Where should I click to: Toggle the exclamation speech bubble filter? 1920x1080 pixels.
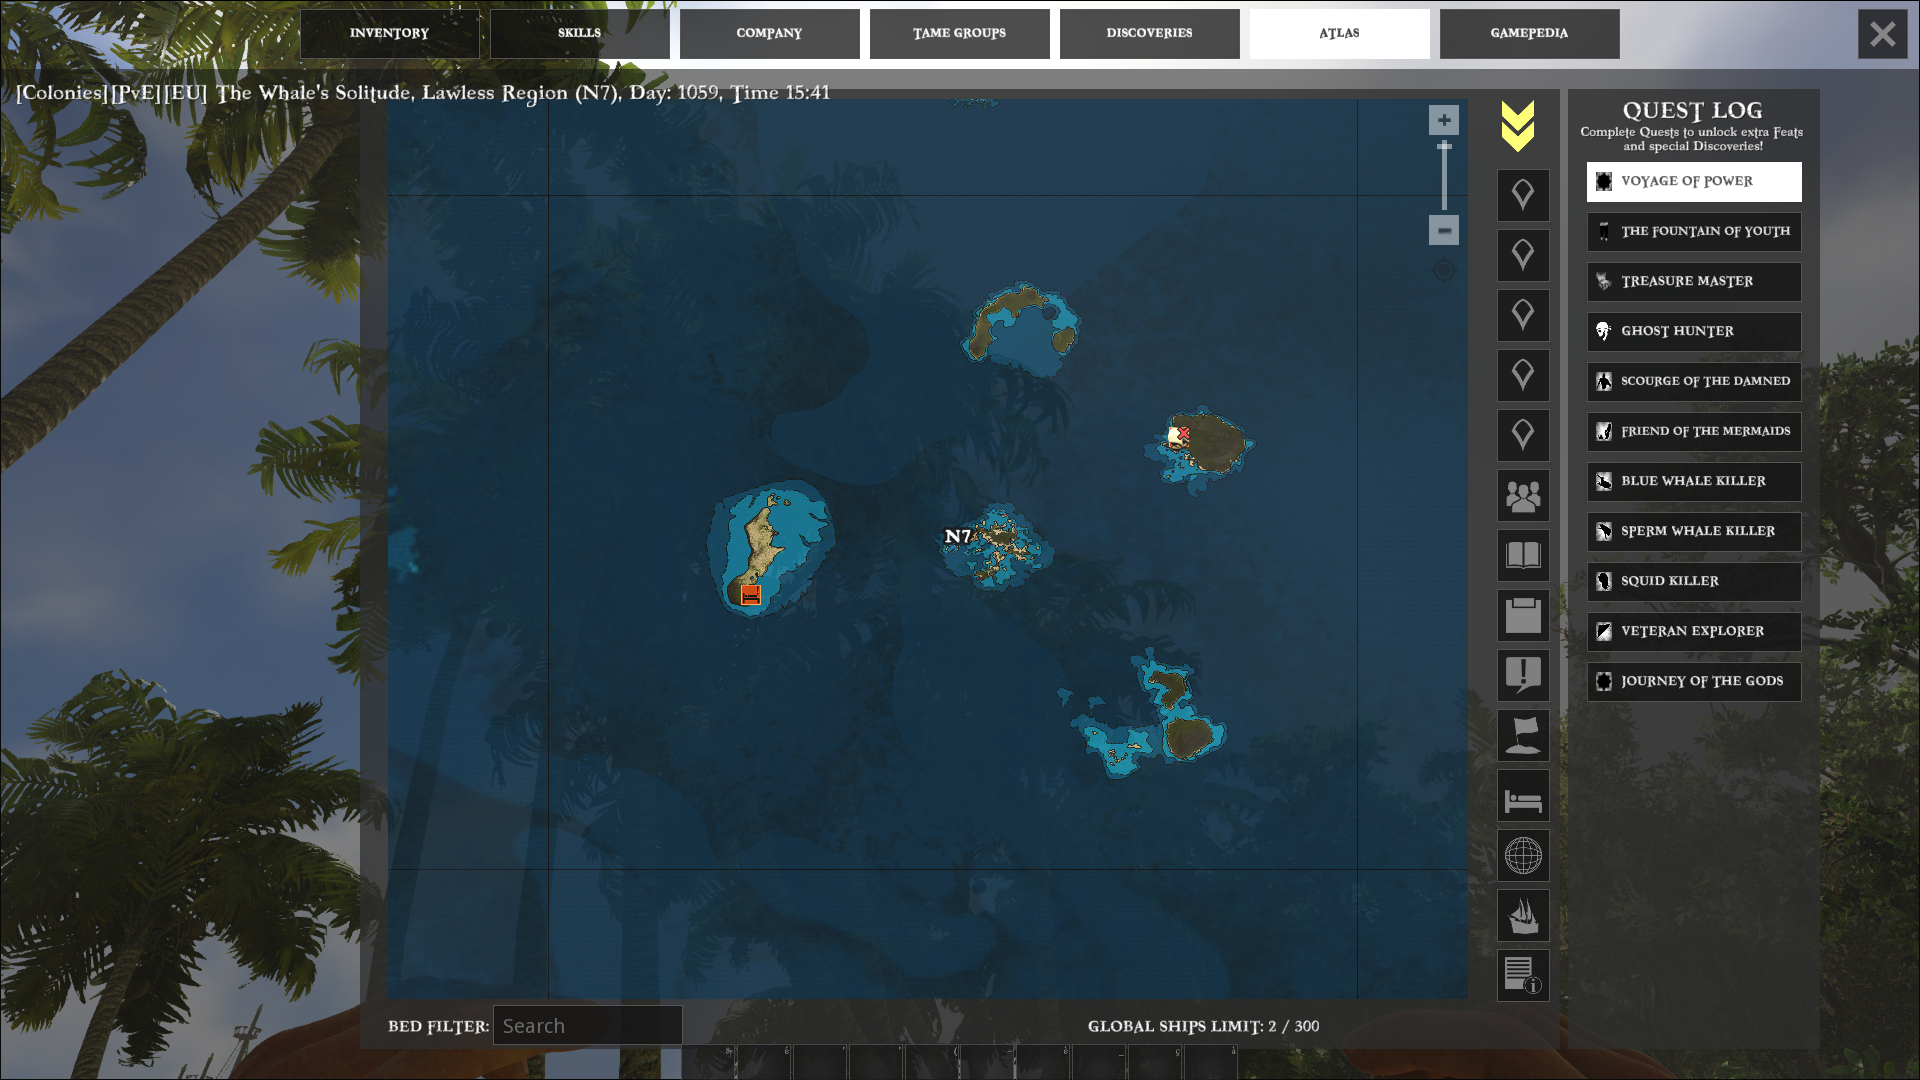click(x=1523, y=676)
